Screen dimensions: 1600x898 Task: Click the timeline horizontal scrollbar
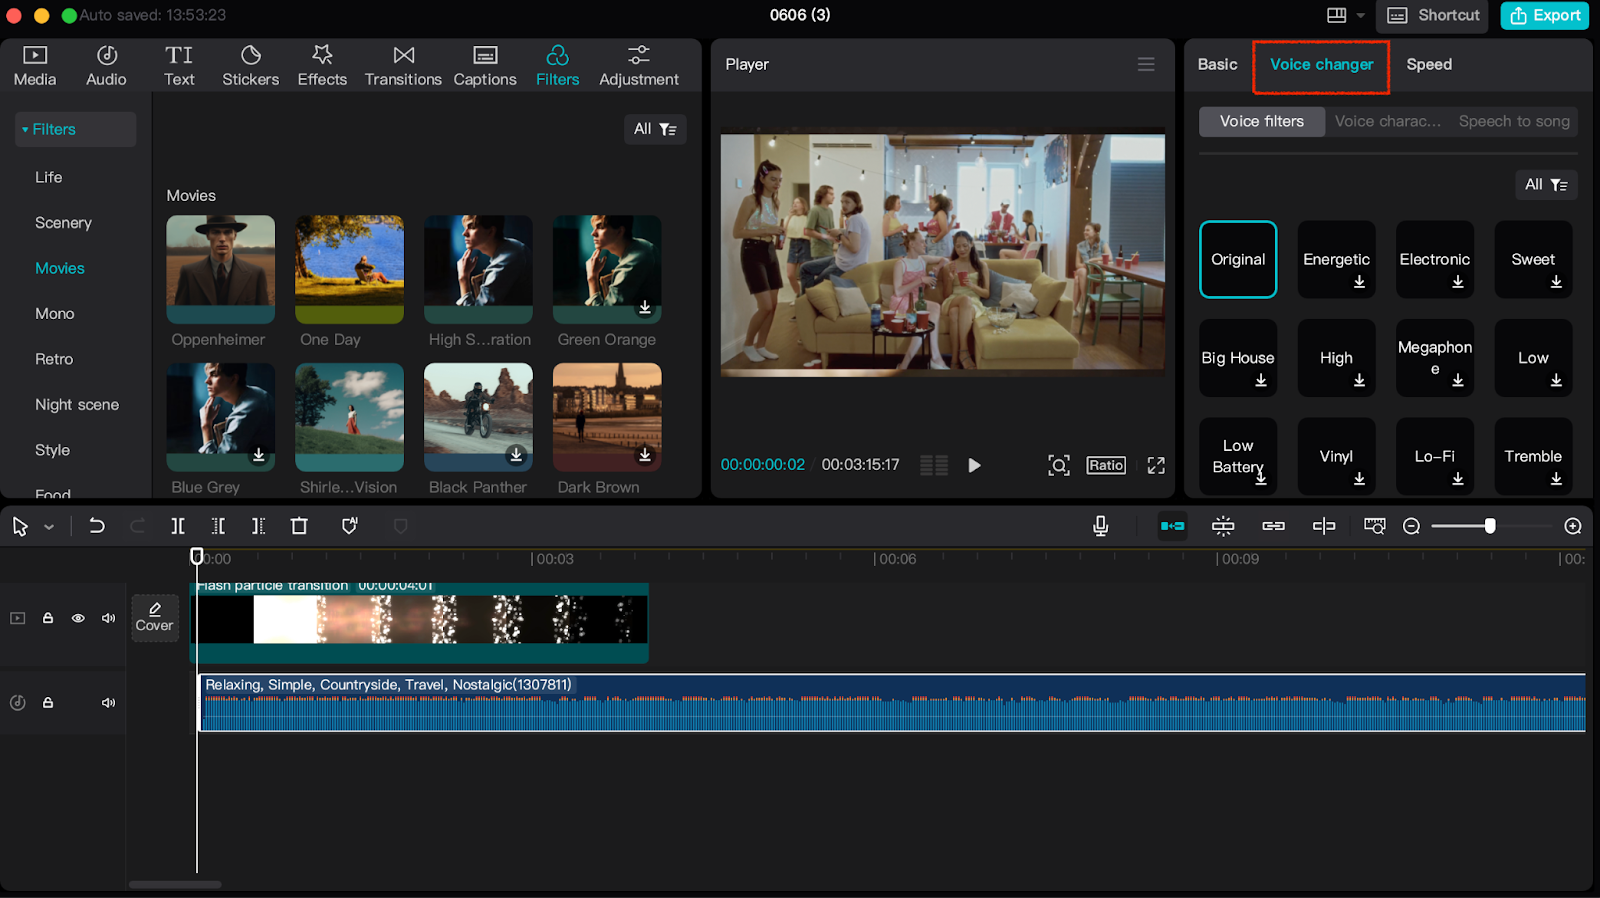pos(175,884)
